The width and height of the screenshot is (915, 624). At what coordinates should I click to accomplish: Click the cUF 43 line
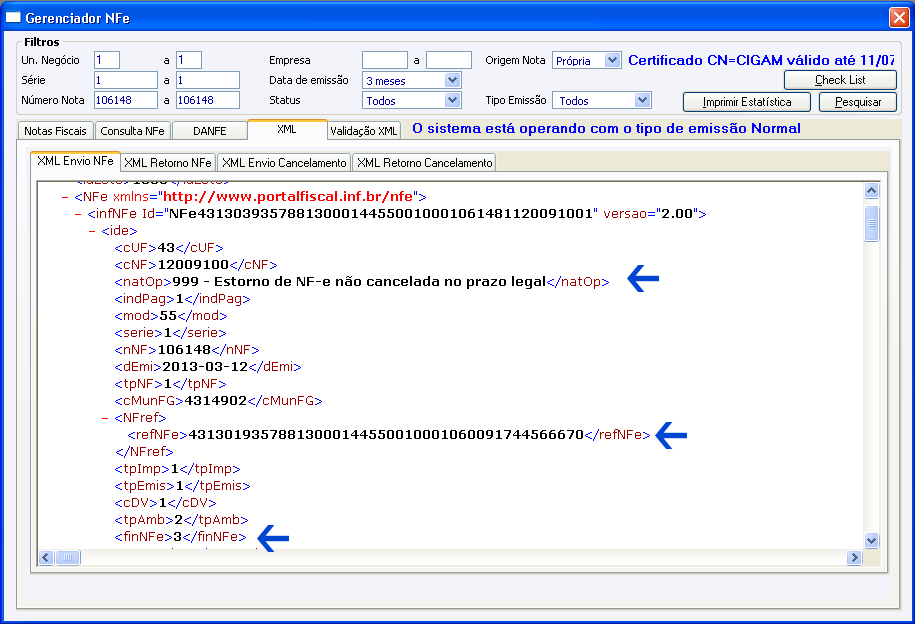169,248
